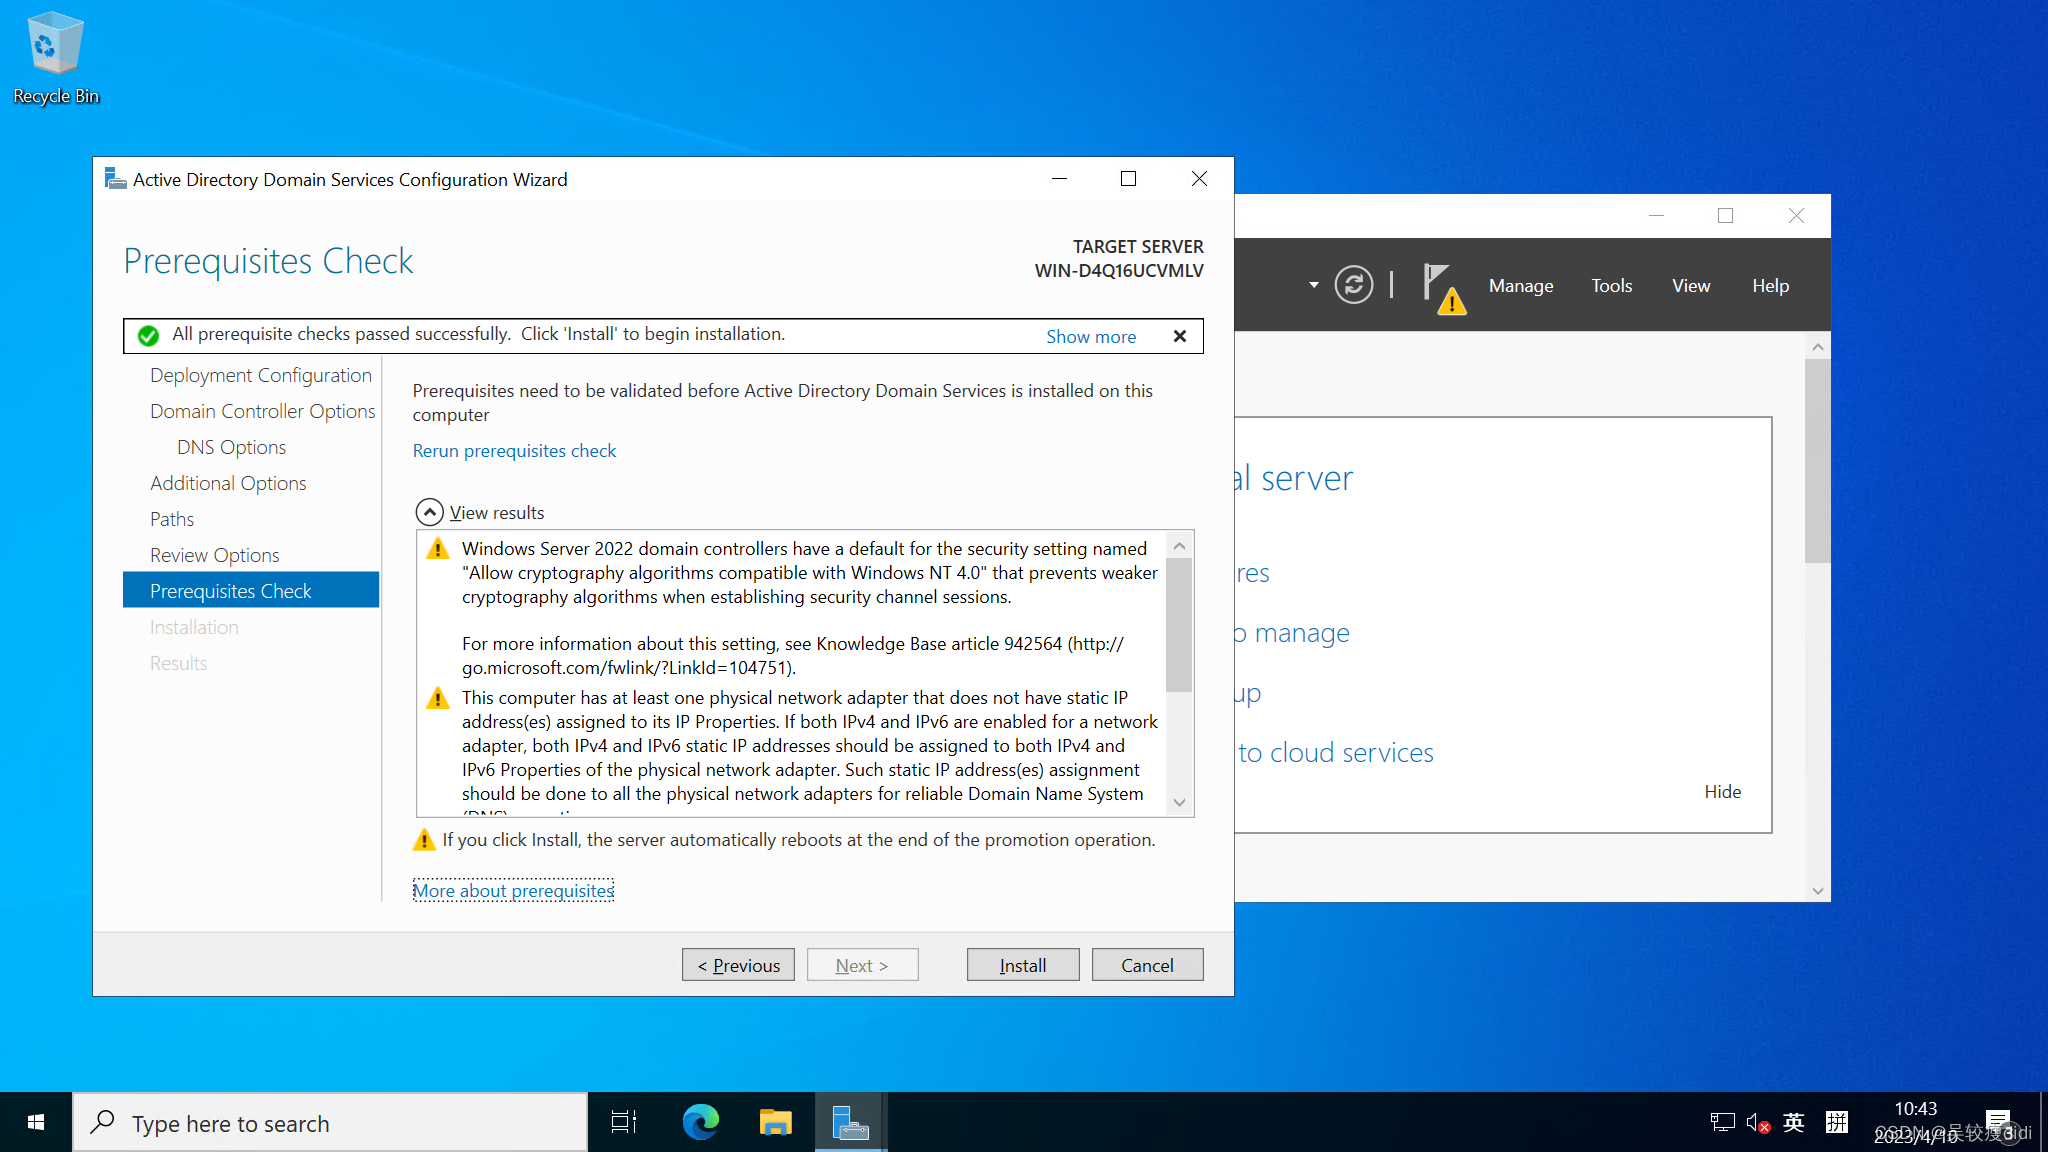Switch to Server Manager taskbar icon
The height and width of the screenshot is (1152, 2048).
(x=850, y=1122)
